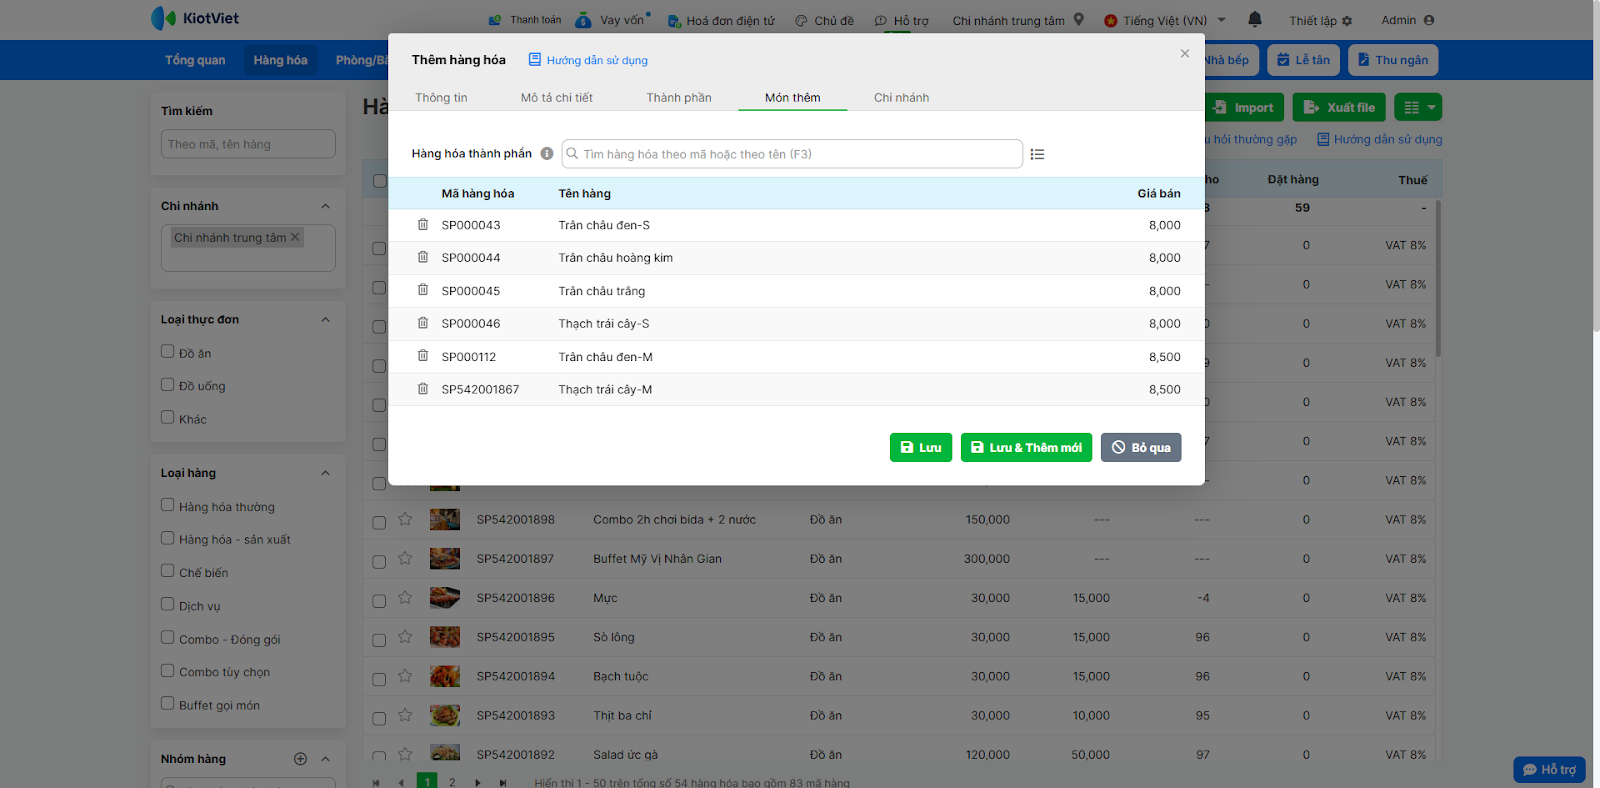Click the info icon next to Hàng hóa thành phần
1600x788 pixels.
pyautogui.click(x=547, y=154)
